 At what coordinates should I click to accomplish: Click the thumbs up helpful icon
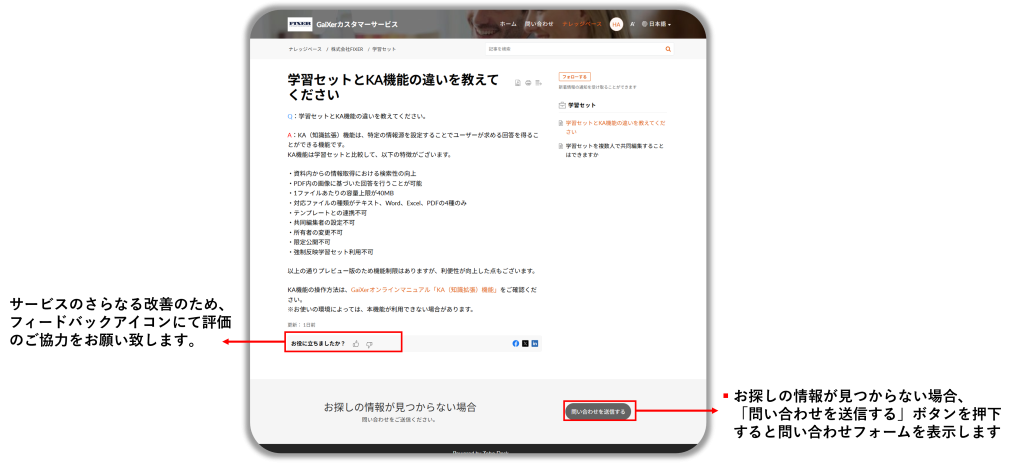356,344
